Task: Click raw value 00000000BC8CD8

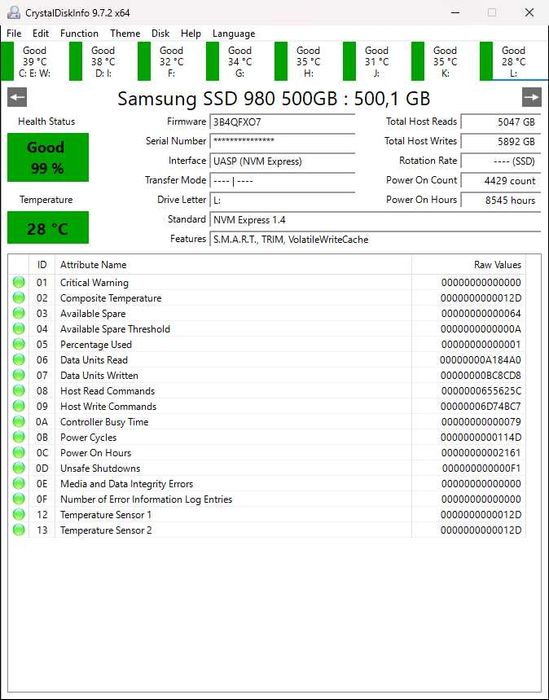Action: click(481, 375)
